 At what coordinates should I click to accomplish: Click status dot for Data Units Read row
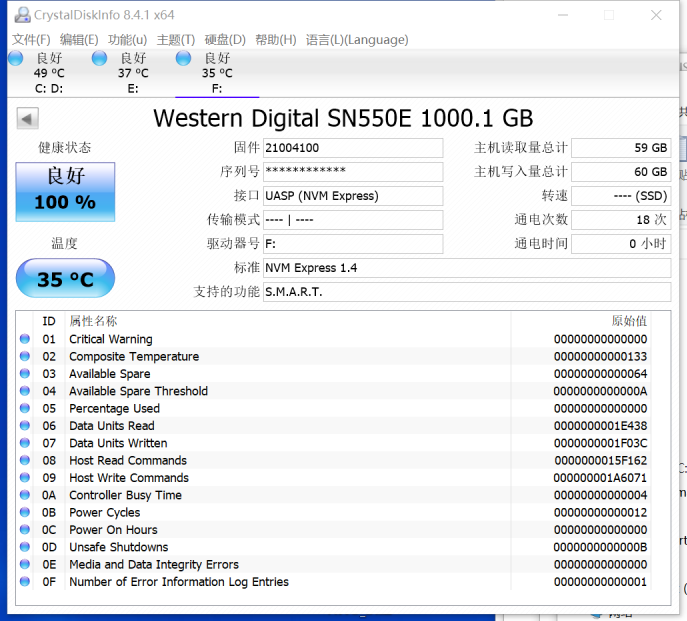click(25, 426)
